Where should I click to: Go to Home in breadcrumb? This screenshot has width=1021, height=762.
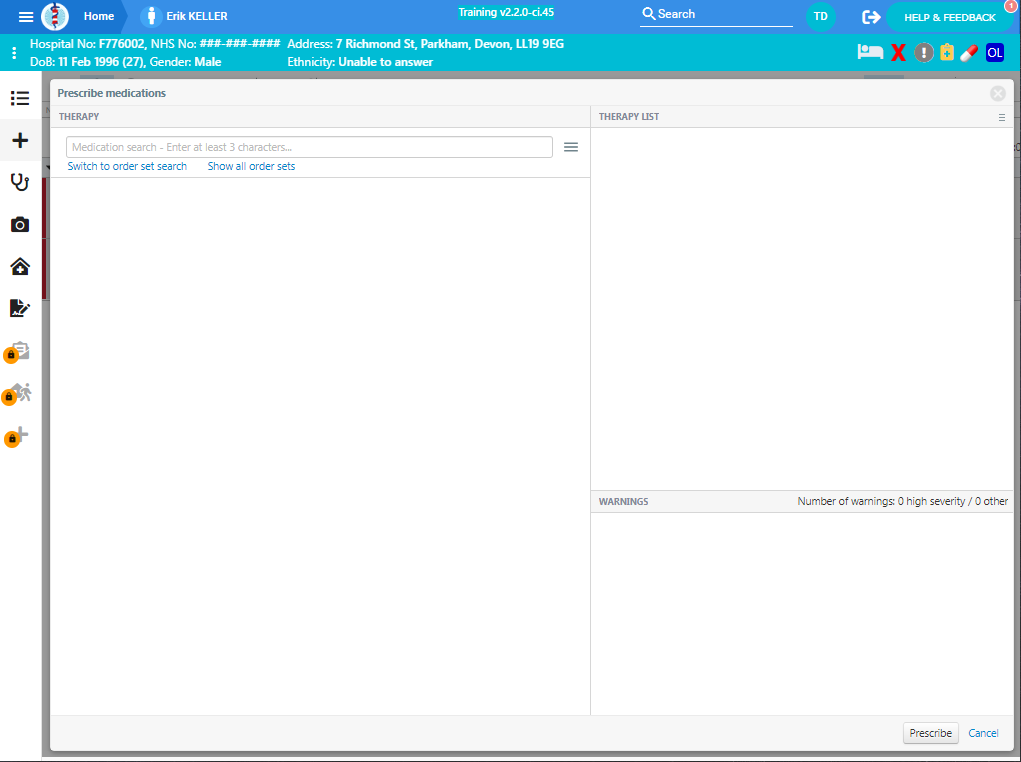point(99,16)
